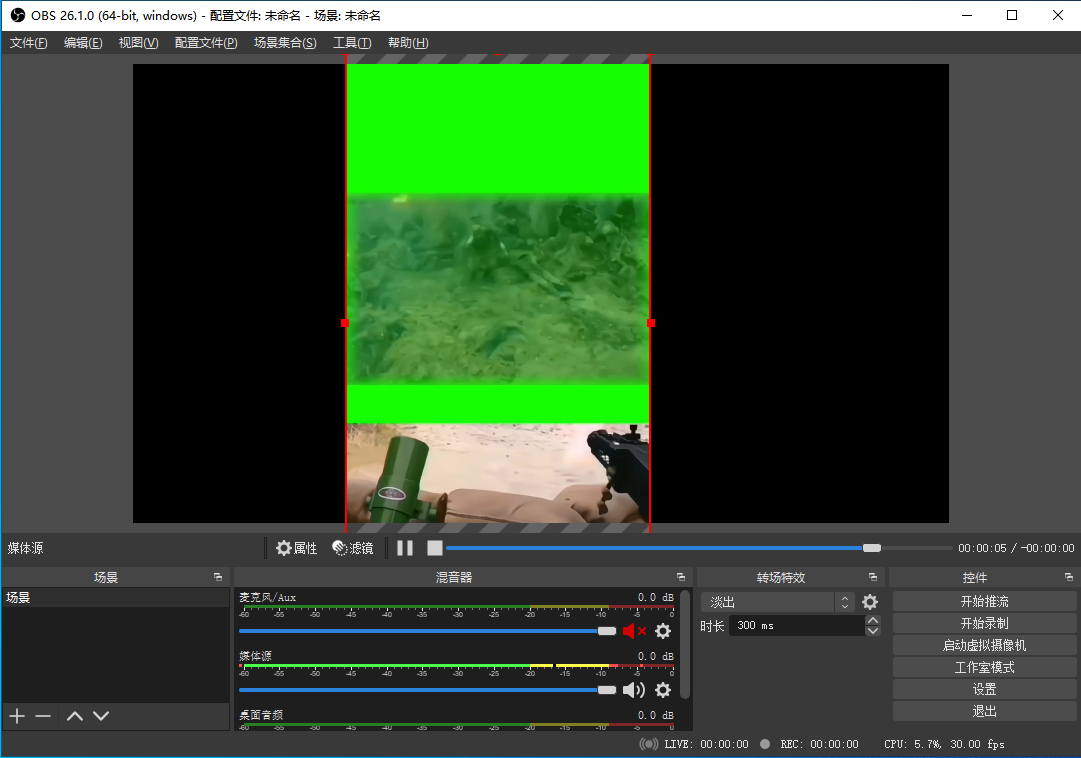
Task: Add a new scene with plus icon
Action: pos(17,716)
